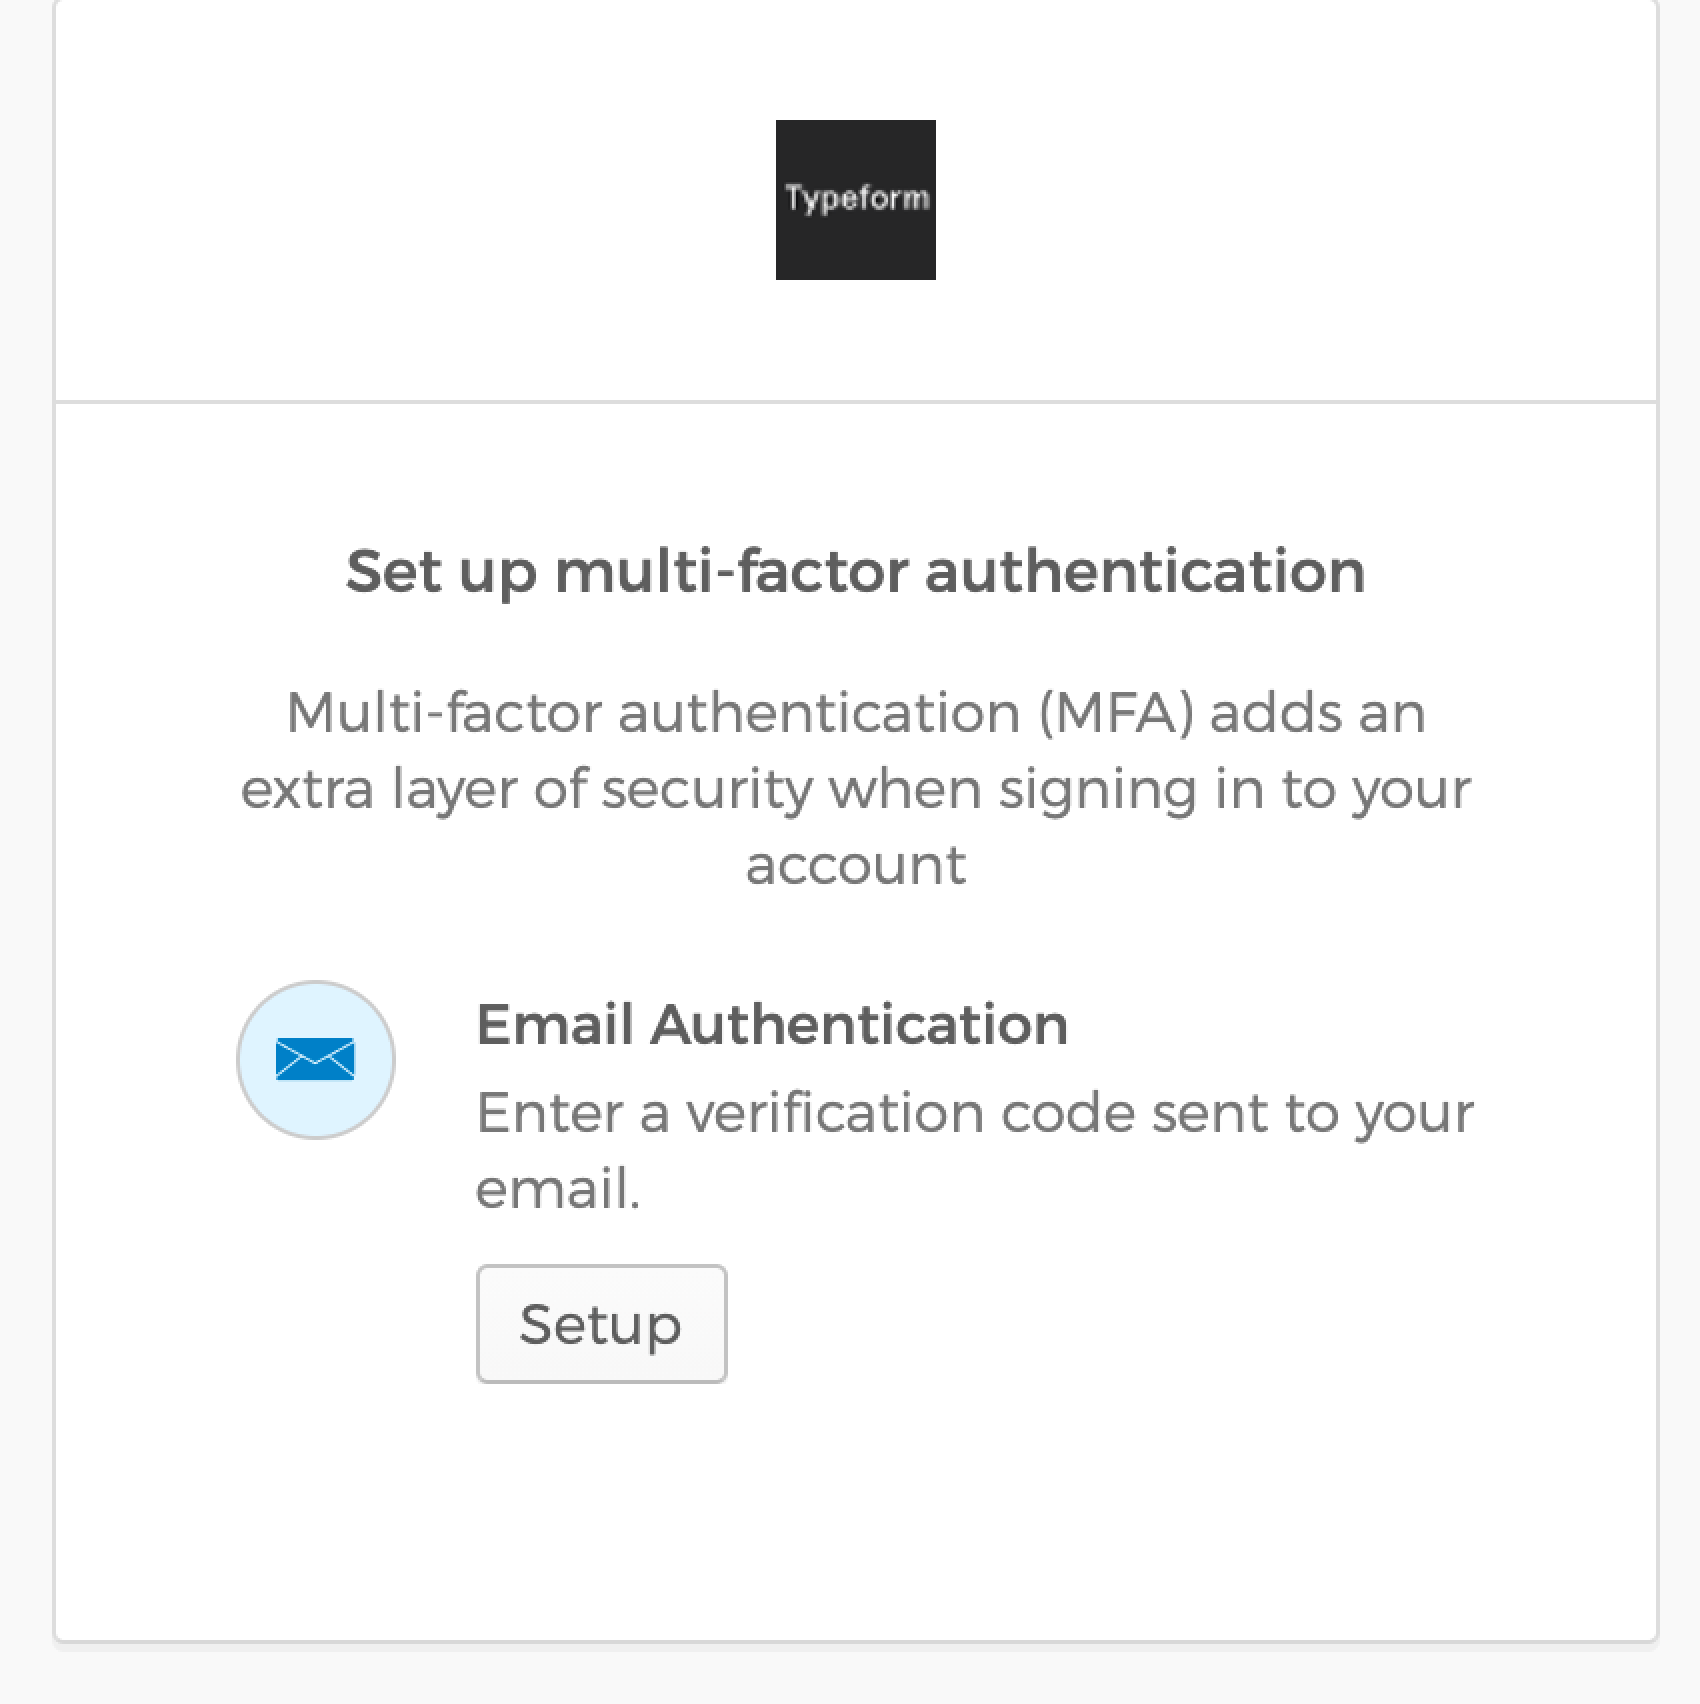
Task: Click the empty card area below Setup
Action: [x=856, y=1510]
